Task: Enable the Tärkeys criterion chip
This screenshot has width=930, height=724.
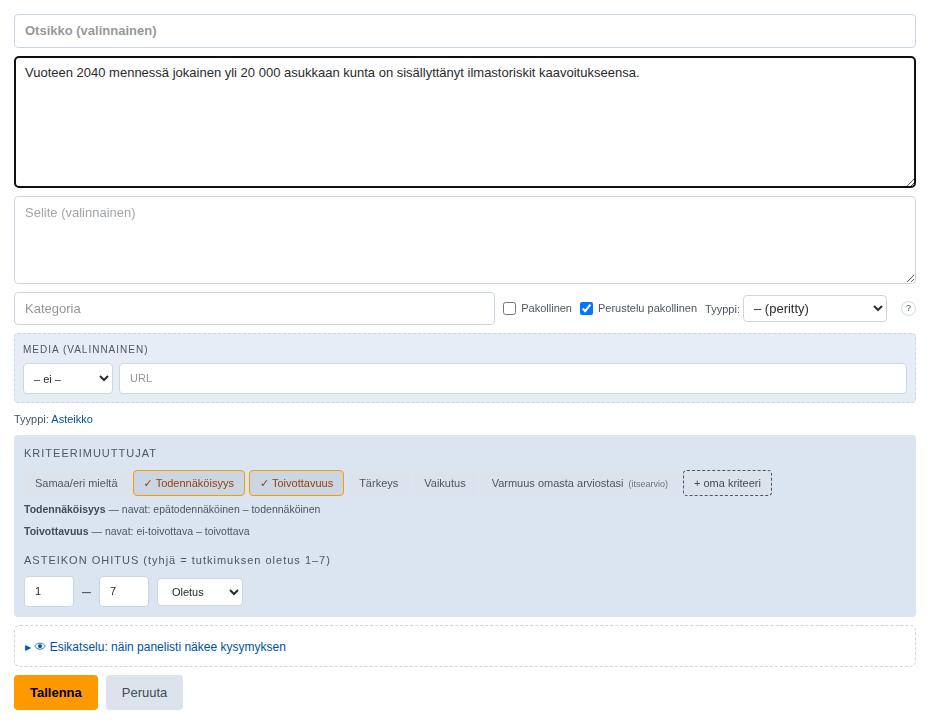Action: coord(378,483)
